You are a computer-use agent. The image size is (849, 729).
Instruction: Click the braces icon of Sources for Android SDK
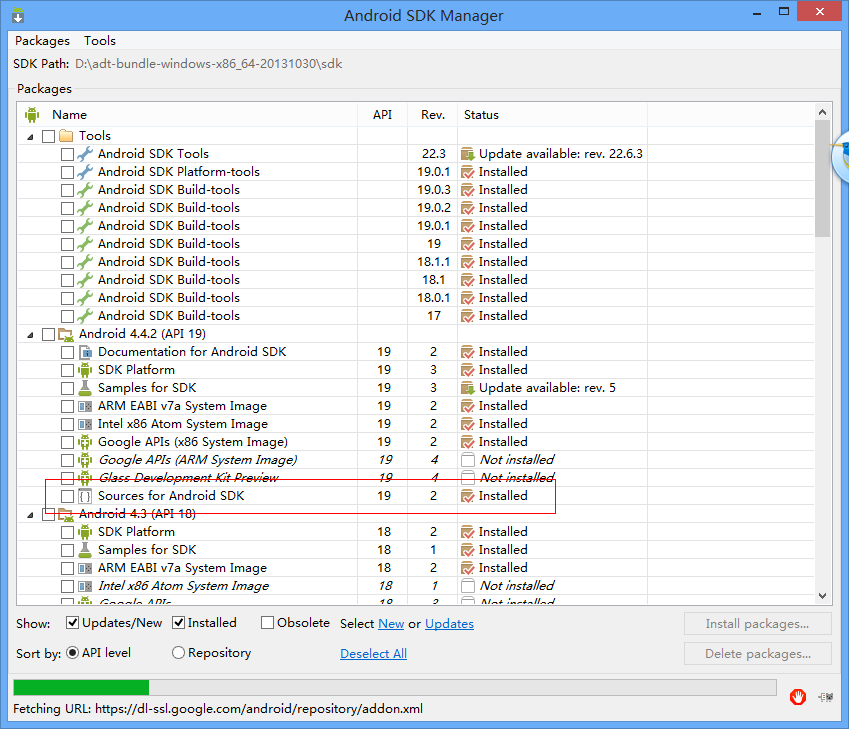pos(85,496)
